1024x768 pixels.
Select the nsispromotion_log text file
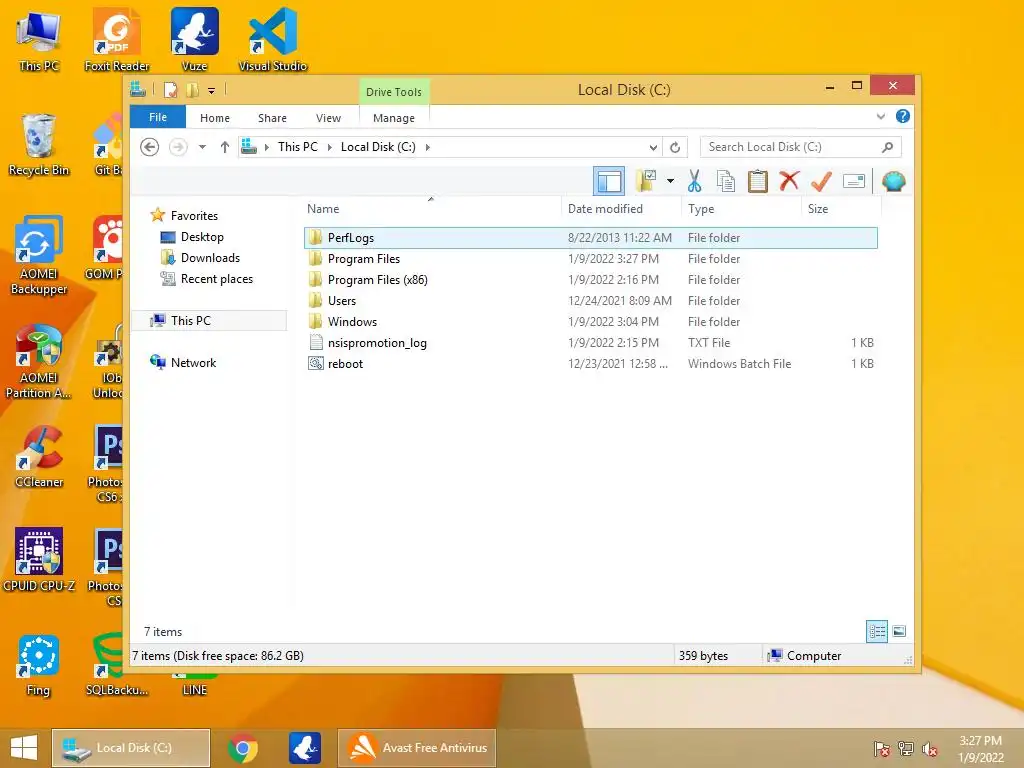[590, 342]
